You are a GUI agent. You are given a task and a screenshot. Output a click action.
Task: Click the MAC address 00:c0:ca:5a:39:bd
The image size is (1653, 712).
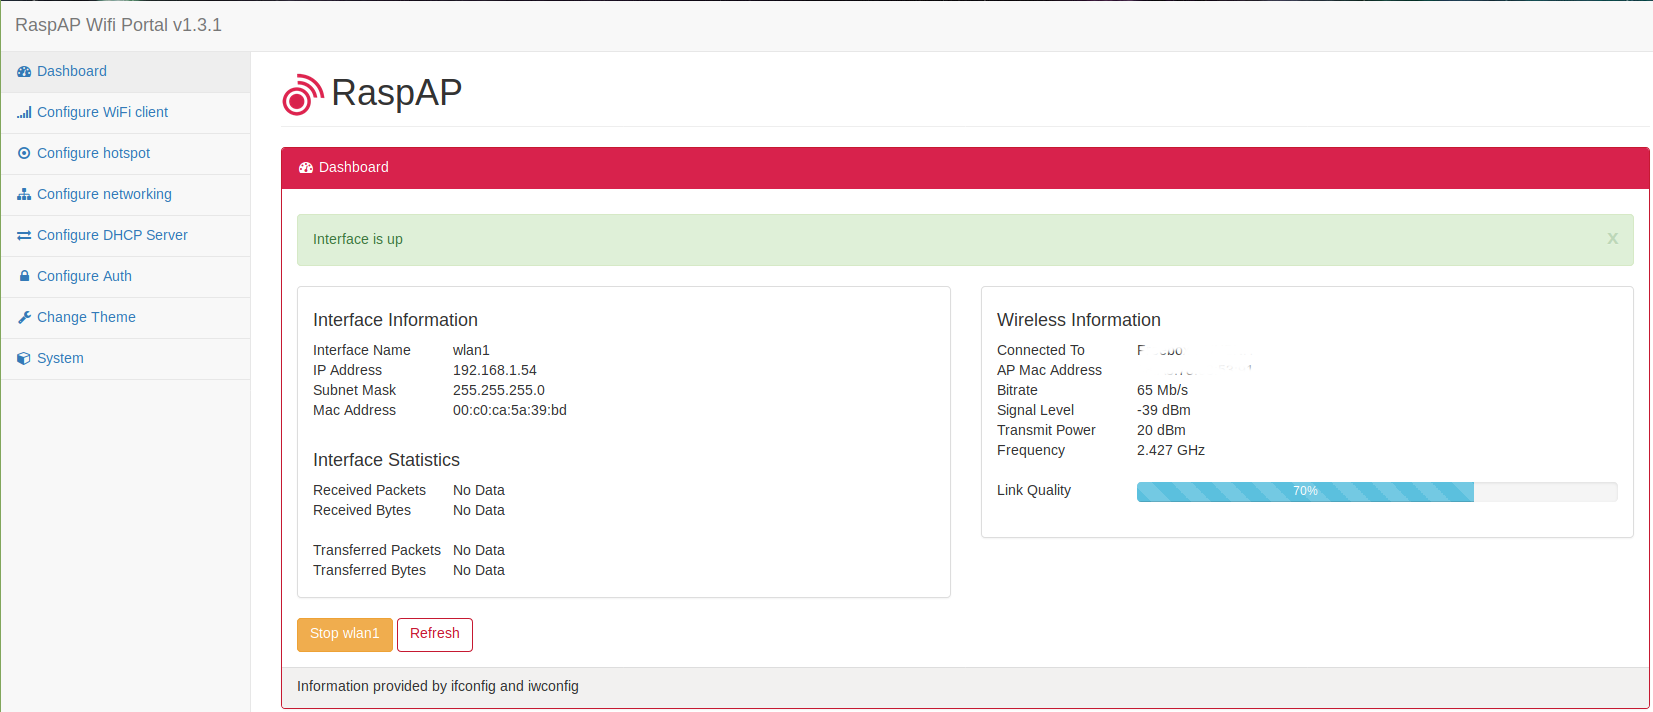click(x=510, y=410)
